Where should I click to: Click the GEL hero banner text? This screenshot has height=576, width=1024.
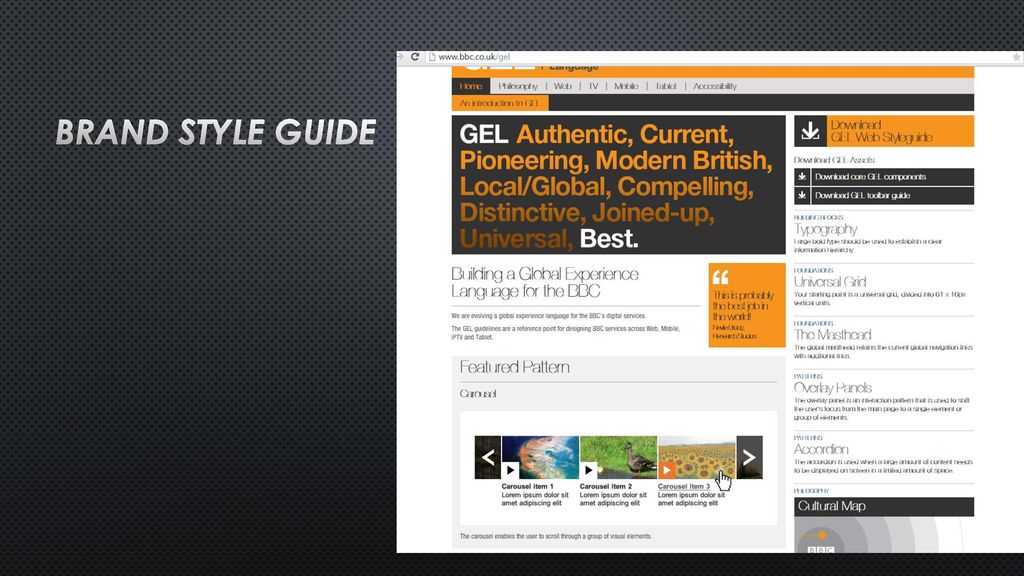click(x=618, y=185)
